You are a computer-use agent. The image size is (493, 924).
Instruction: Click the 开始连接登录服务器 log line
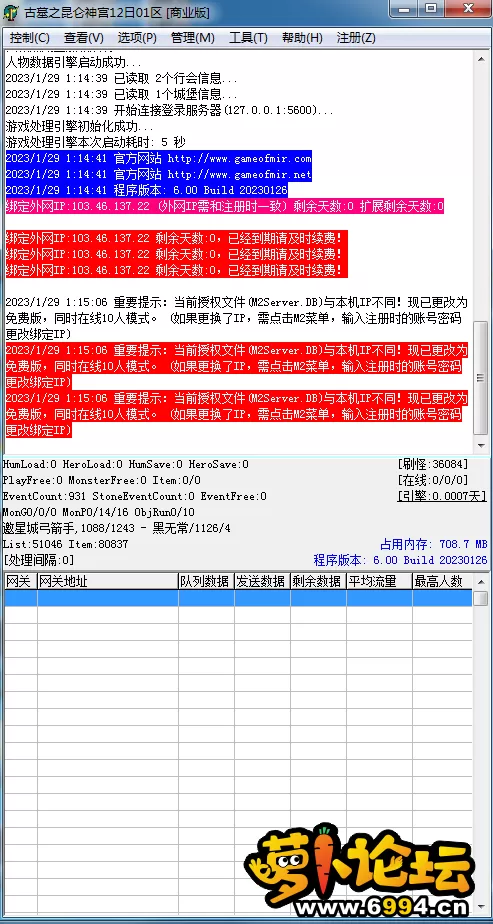click(x=170, y=110)
